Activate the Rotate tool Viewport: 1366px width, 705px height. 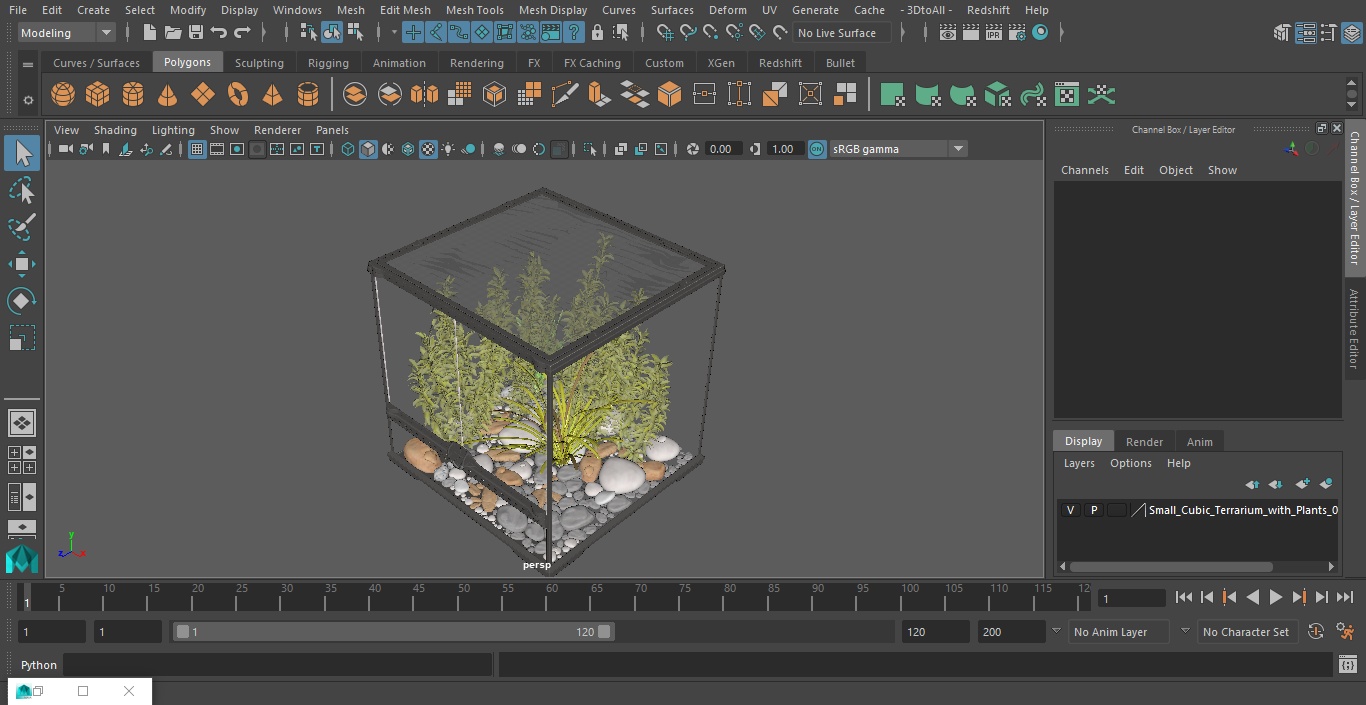coord(22,301)
